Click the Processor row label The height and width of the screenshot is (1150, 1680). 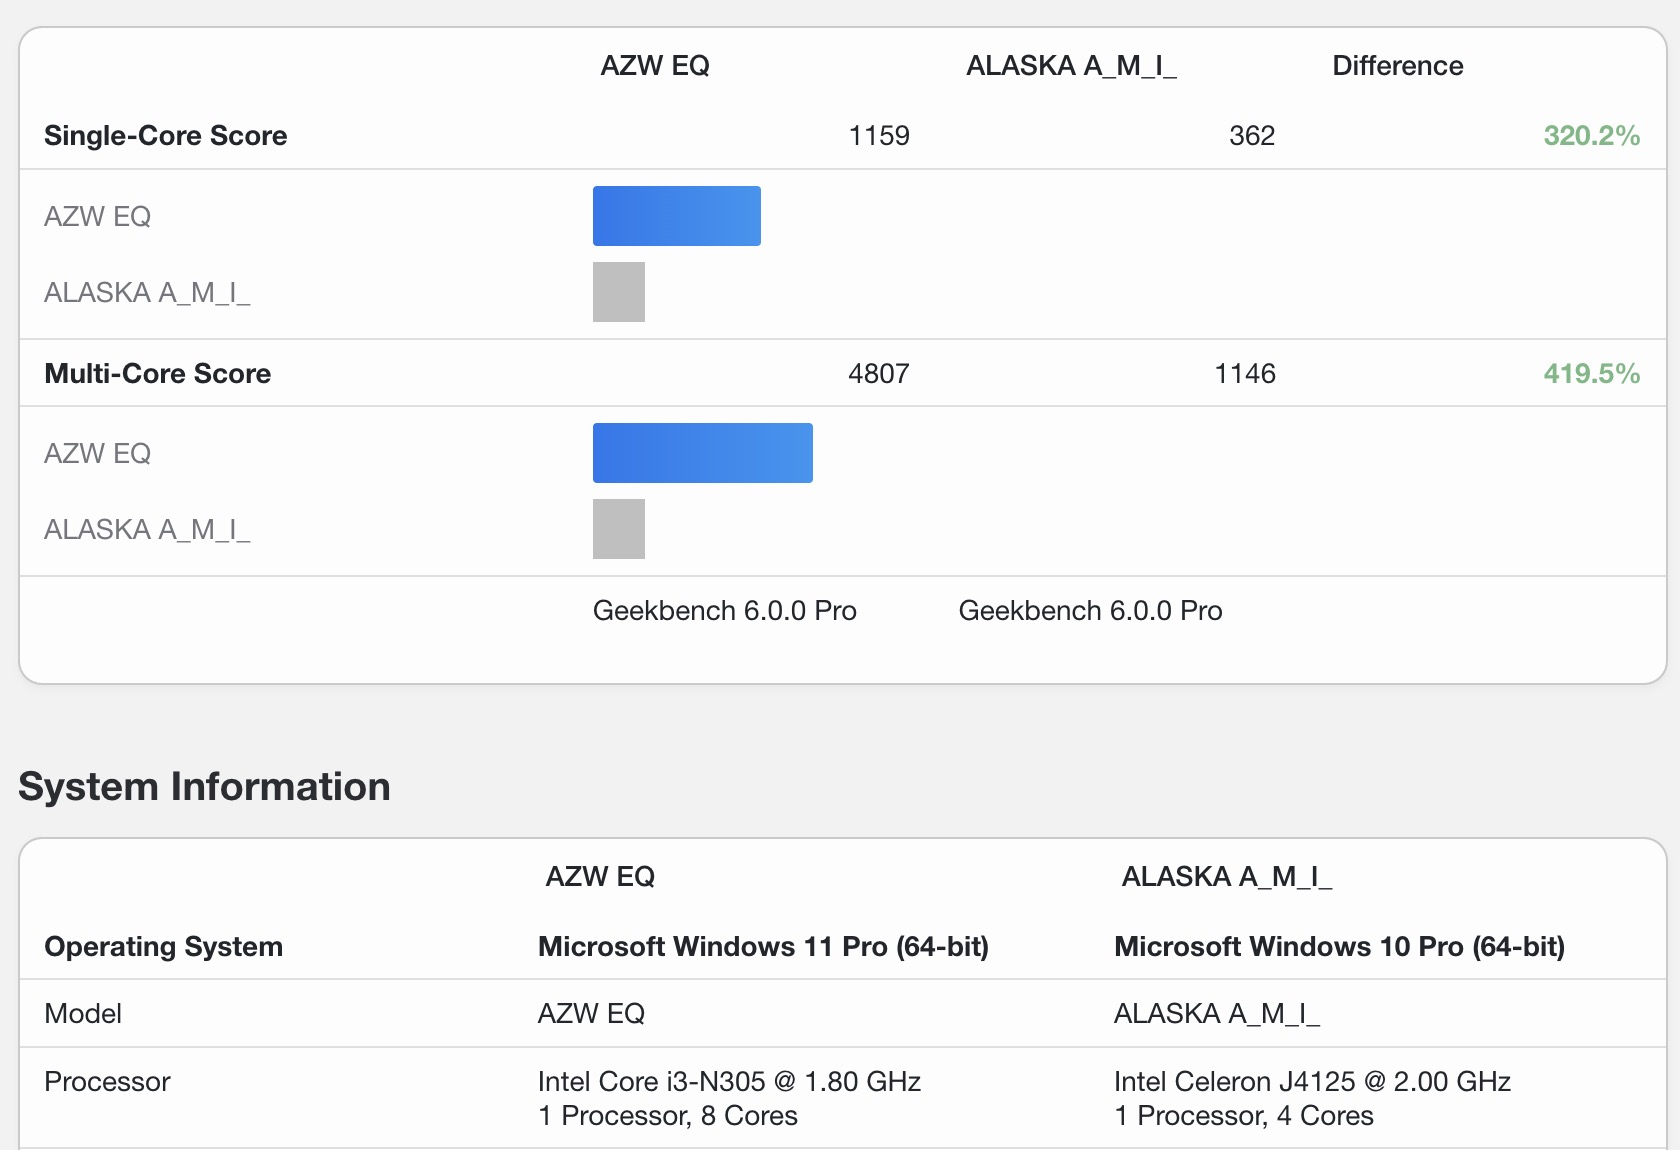(108, 1082)
